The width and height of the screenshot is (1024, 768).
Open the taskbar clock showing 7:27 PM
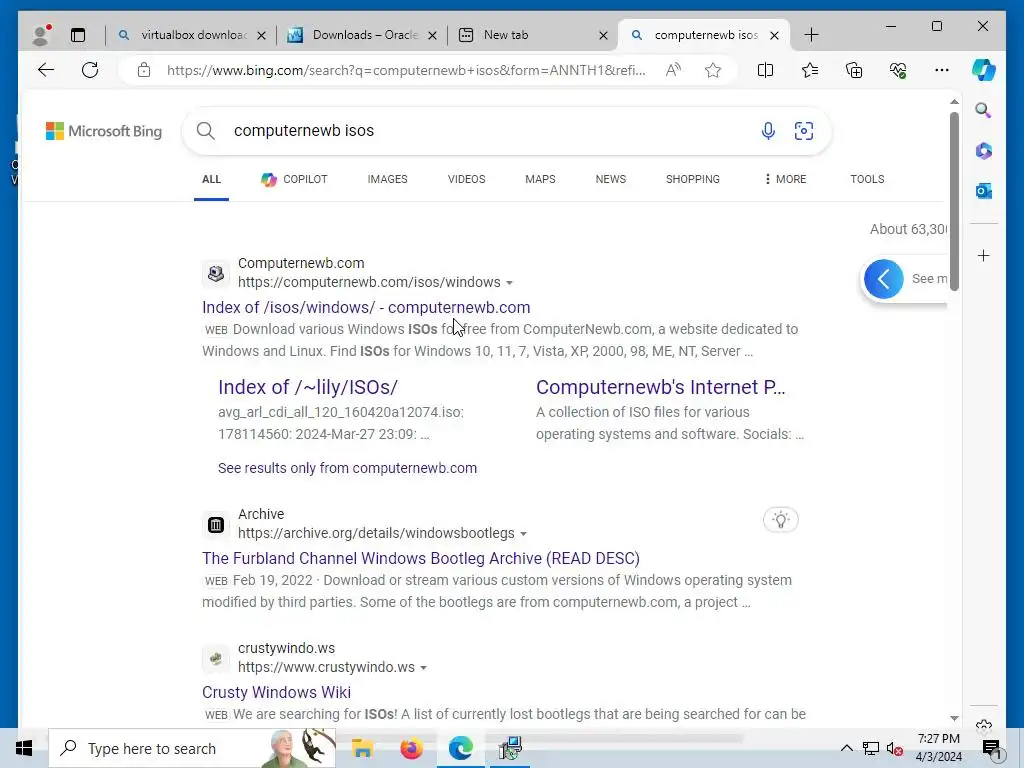click(938, 748)
